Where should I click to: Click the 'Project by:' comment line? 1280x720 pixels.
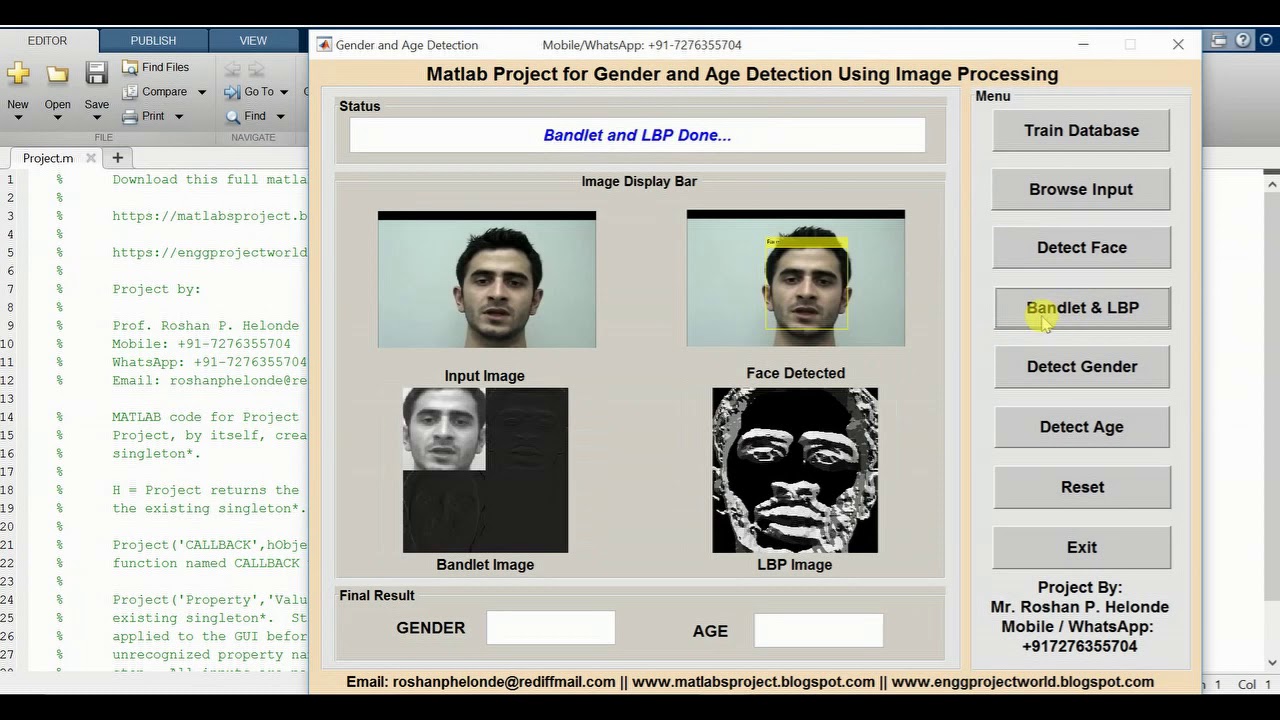[x=156, y=289]
